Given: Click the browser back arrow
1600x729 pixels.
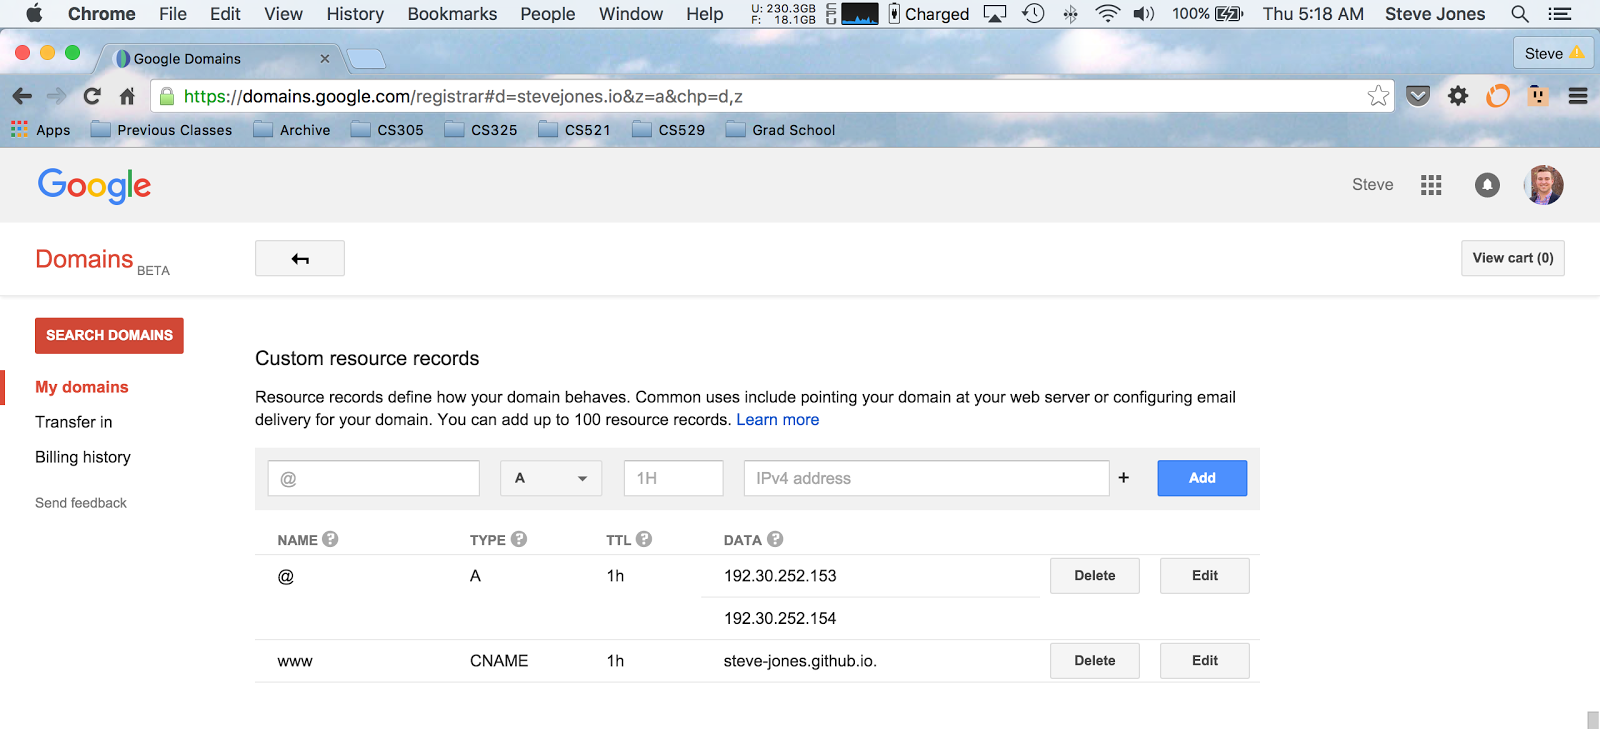Looking at the screenshot, I should pyautogui.click(x=22, y=96).
